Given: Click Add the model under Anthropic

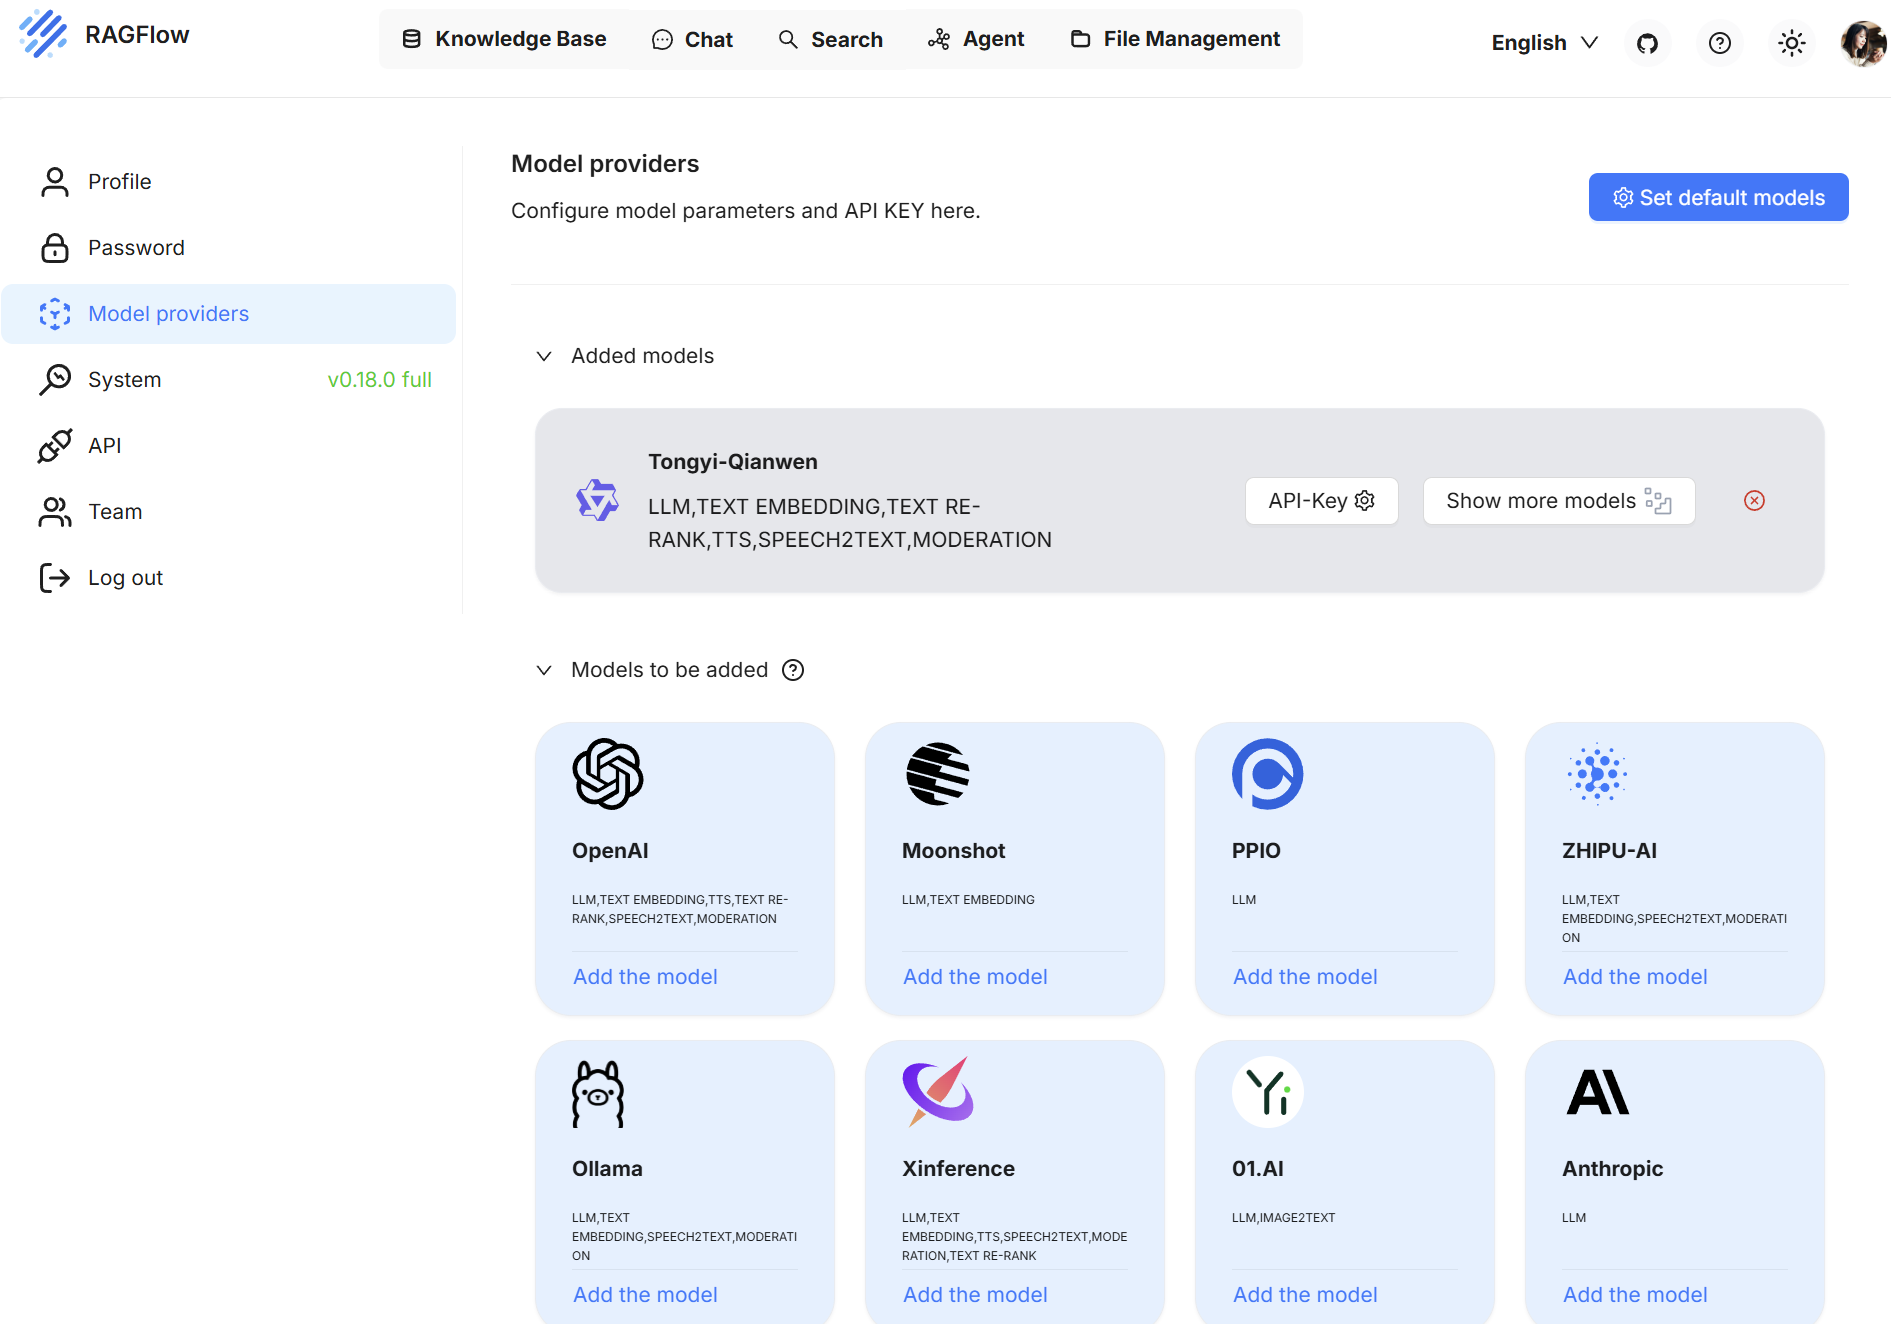Looking at the screenshot, I should (1635, 1295).
